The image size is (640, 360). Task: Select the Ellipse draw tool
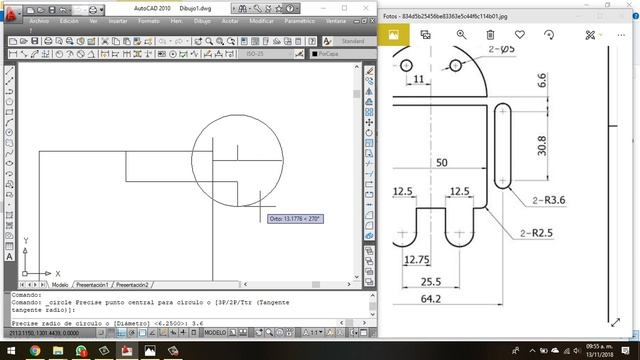9,163
